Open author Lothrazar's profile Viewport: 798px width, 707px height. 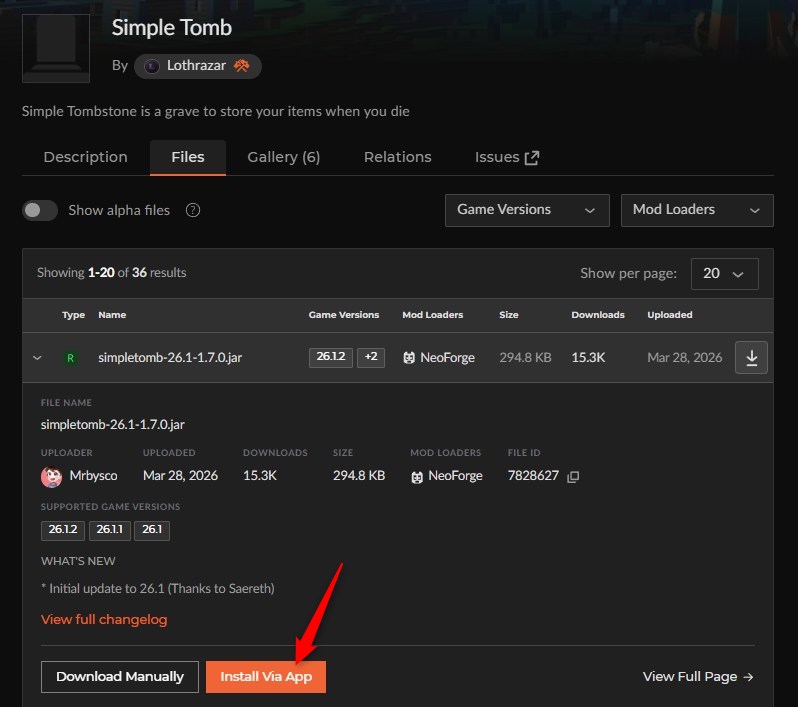197,66
